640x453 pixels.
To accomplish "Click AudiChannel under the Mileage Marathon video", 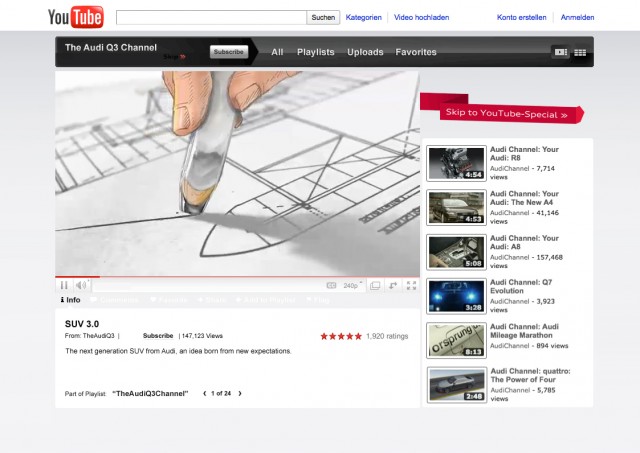I will (509, 346).
